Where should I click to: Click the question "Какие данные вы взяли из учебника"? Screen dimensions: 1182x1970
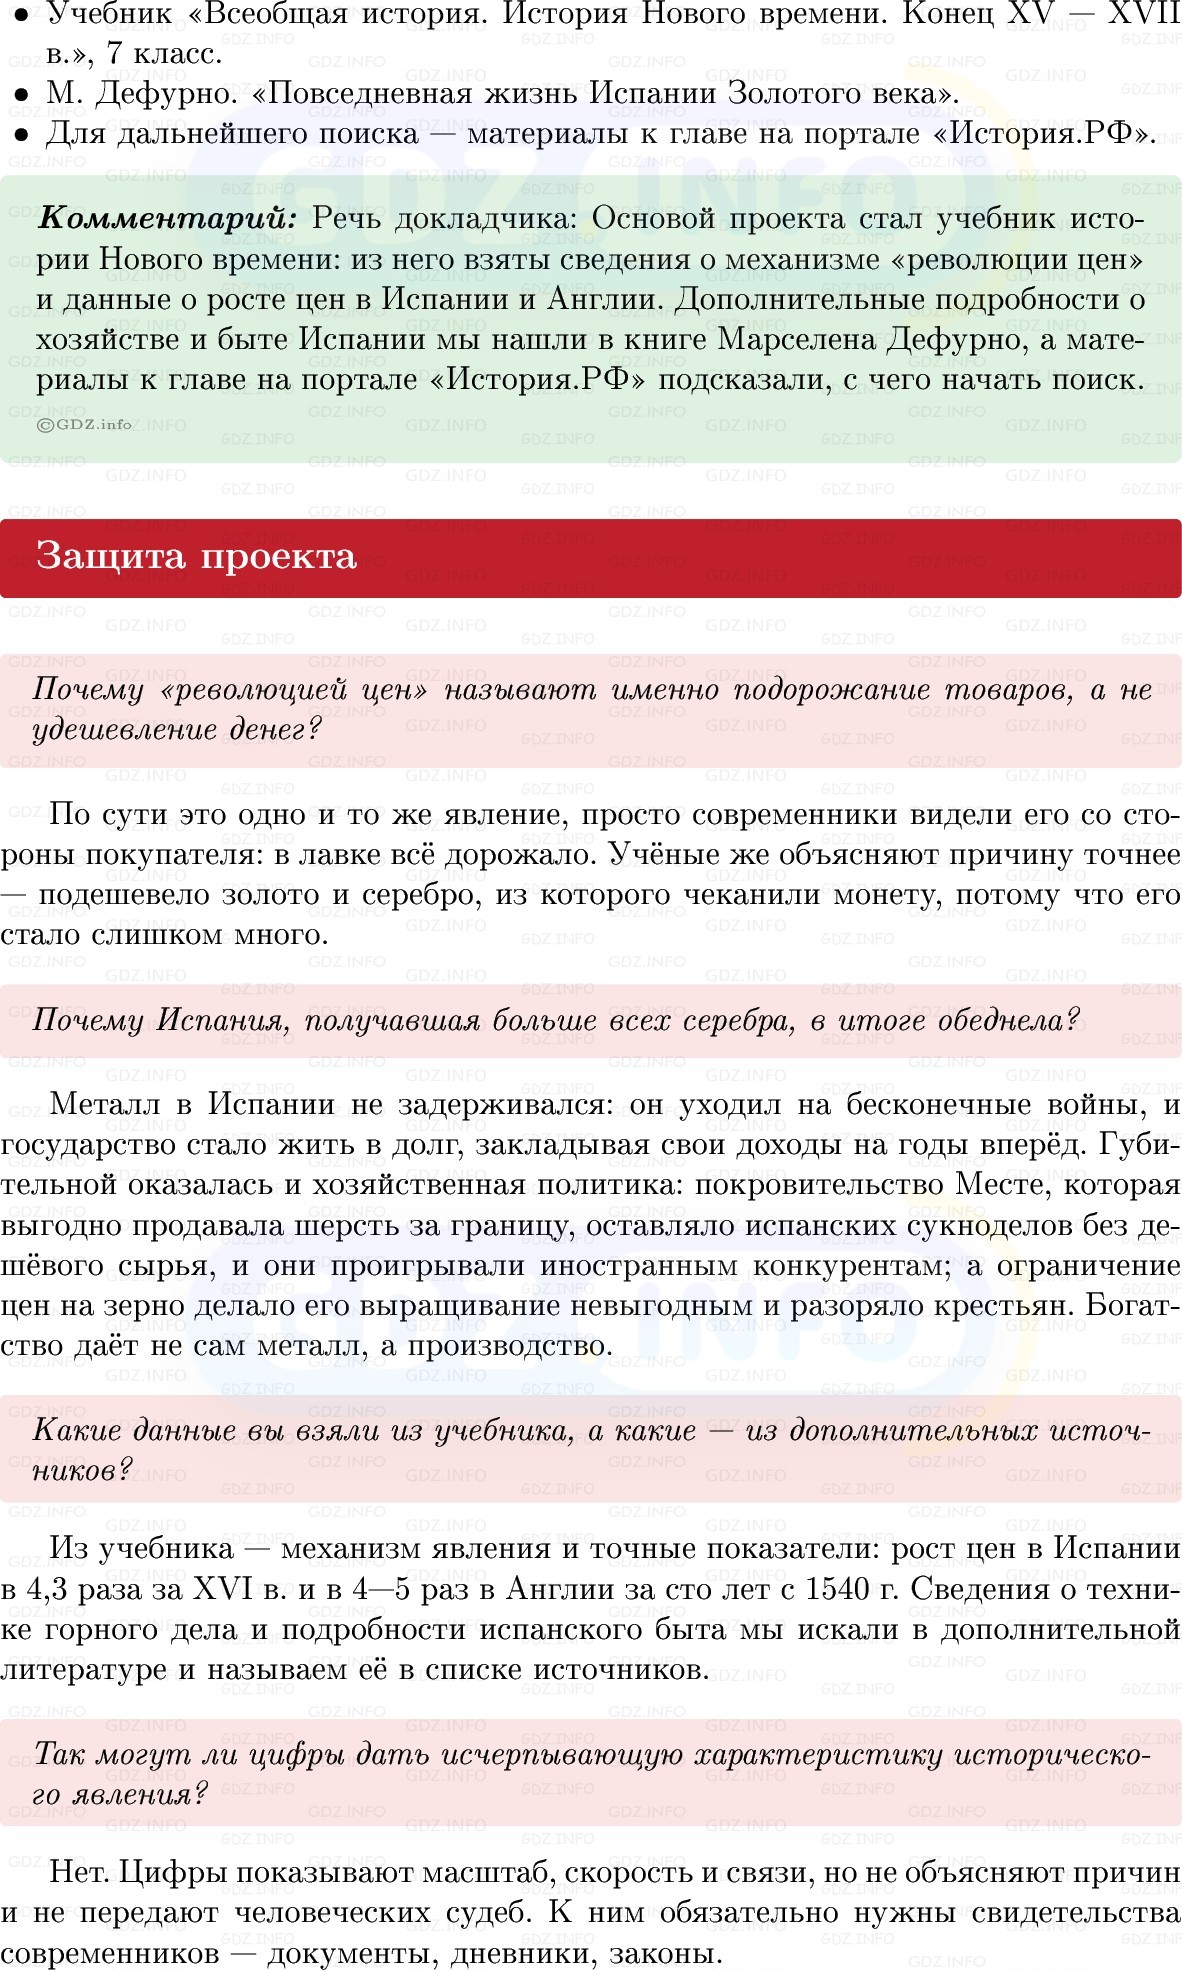(x=592, y=1450)
